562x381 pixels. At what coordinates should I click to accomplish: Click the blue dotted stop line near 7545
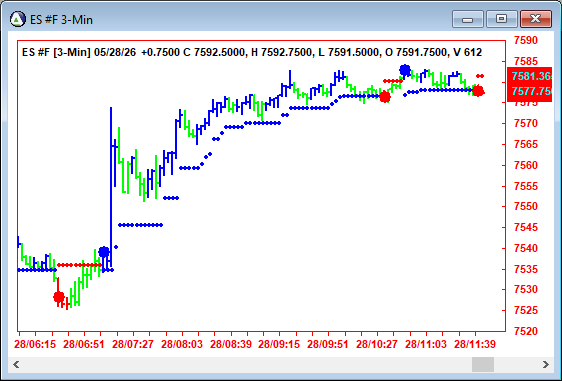tap(140, 225)
